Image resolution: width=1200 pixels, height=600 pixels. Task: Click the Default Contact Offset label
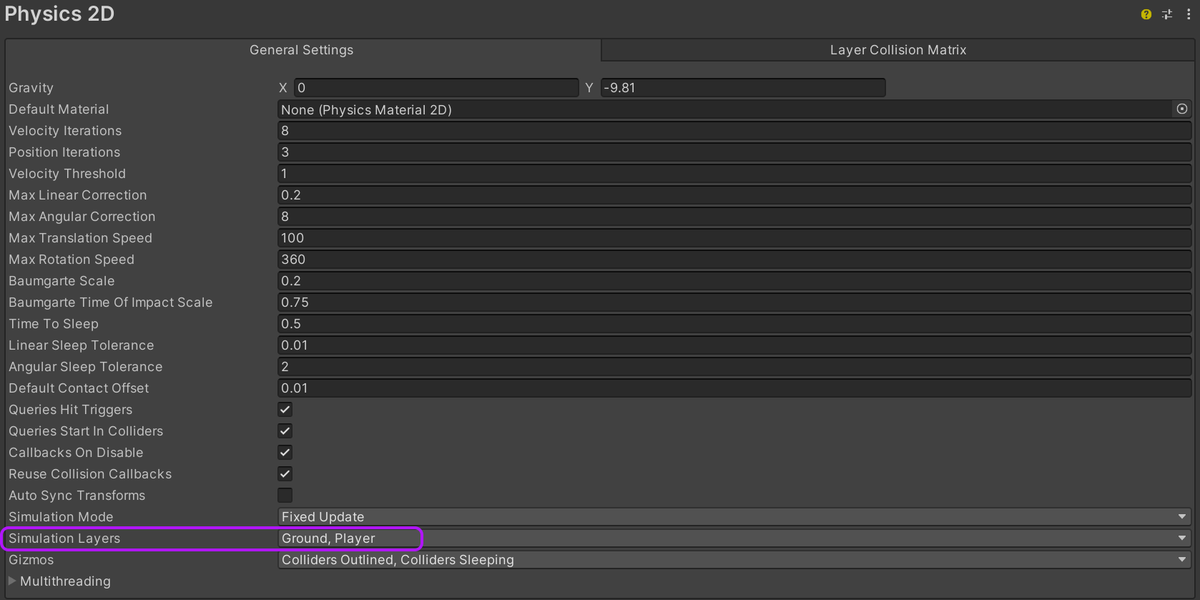click(79, 389)
